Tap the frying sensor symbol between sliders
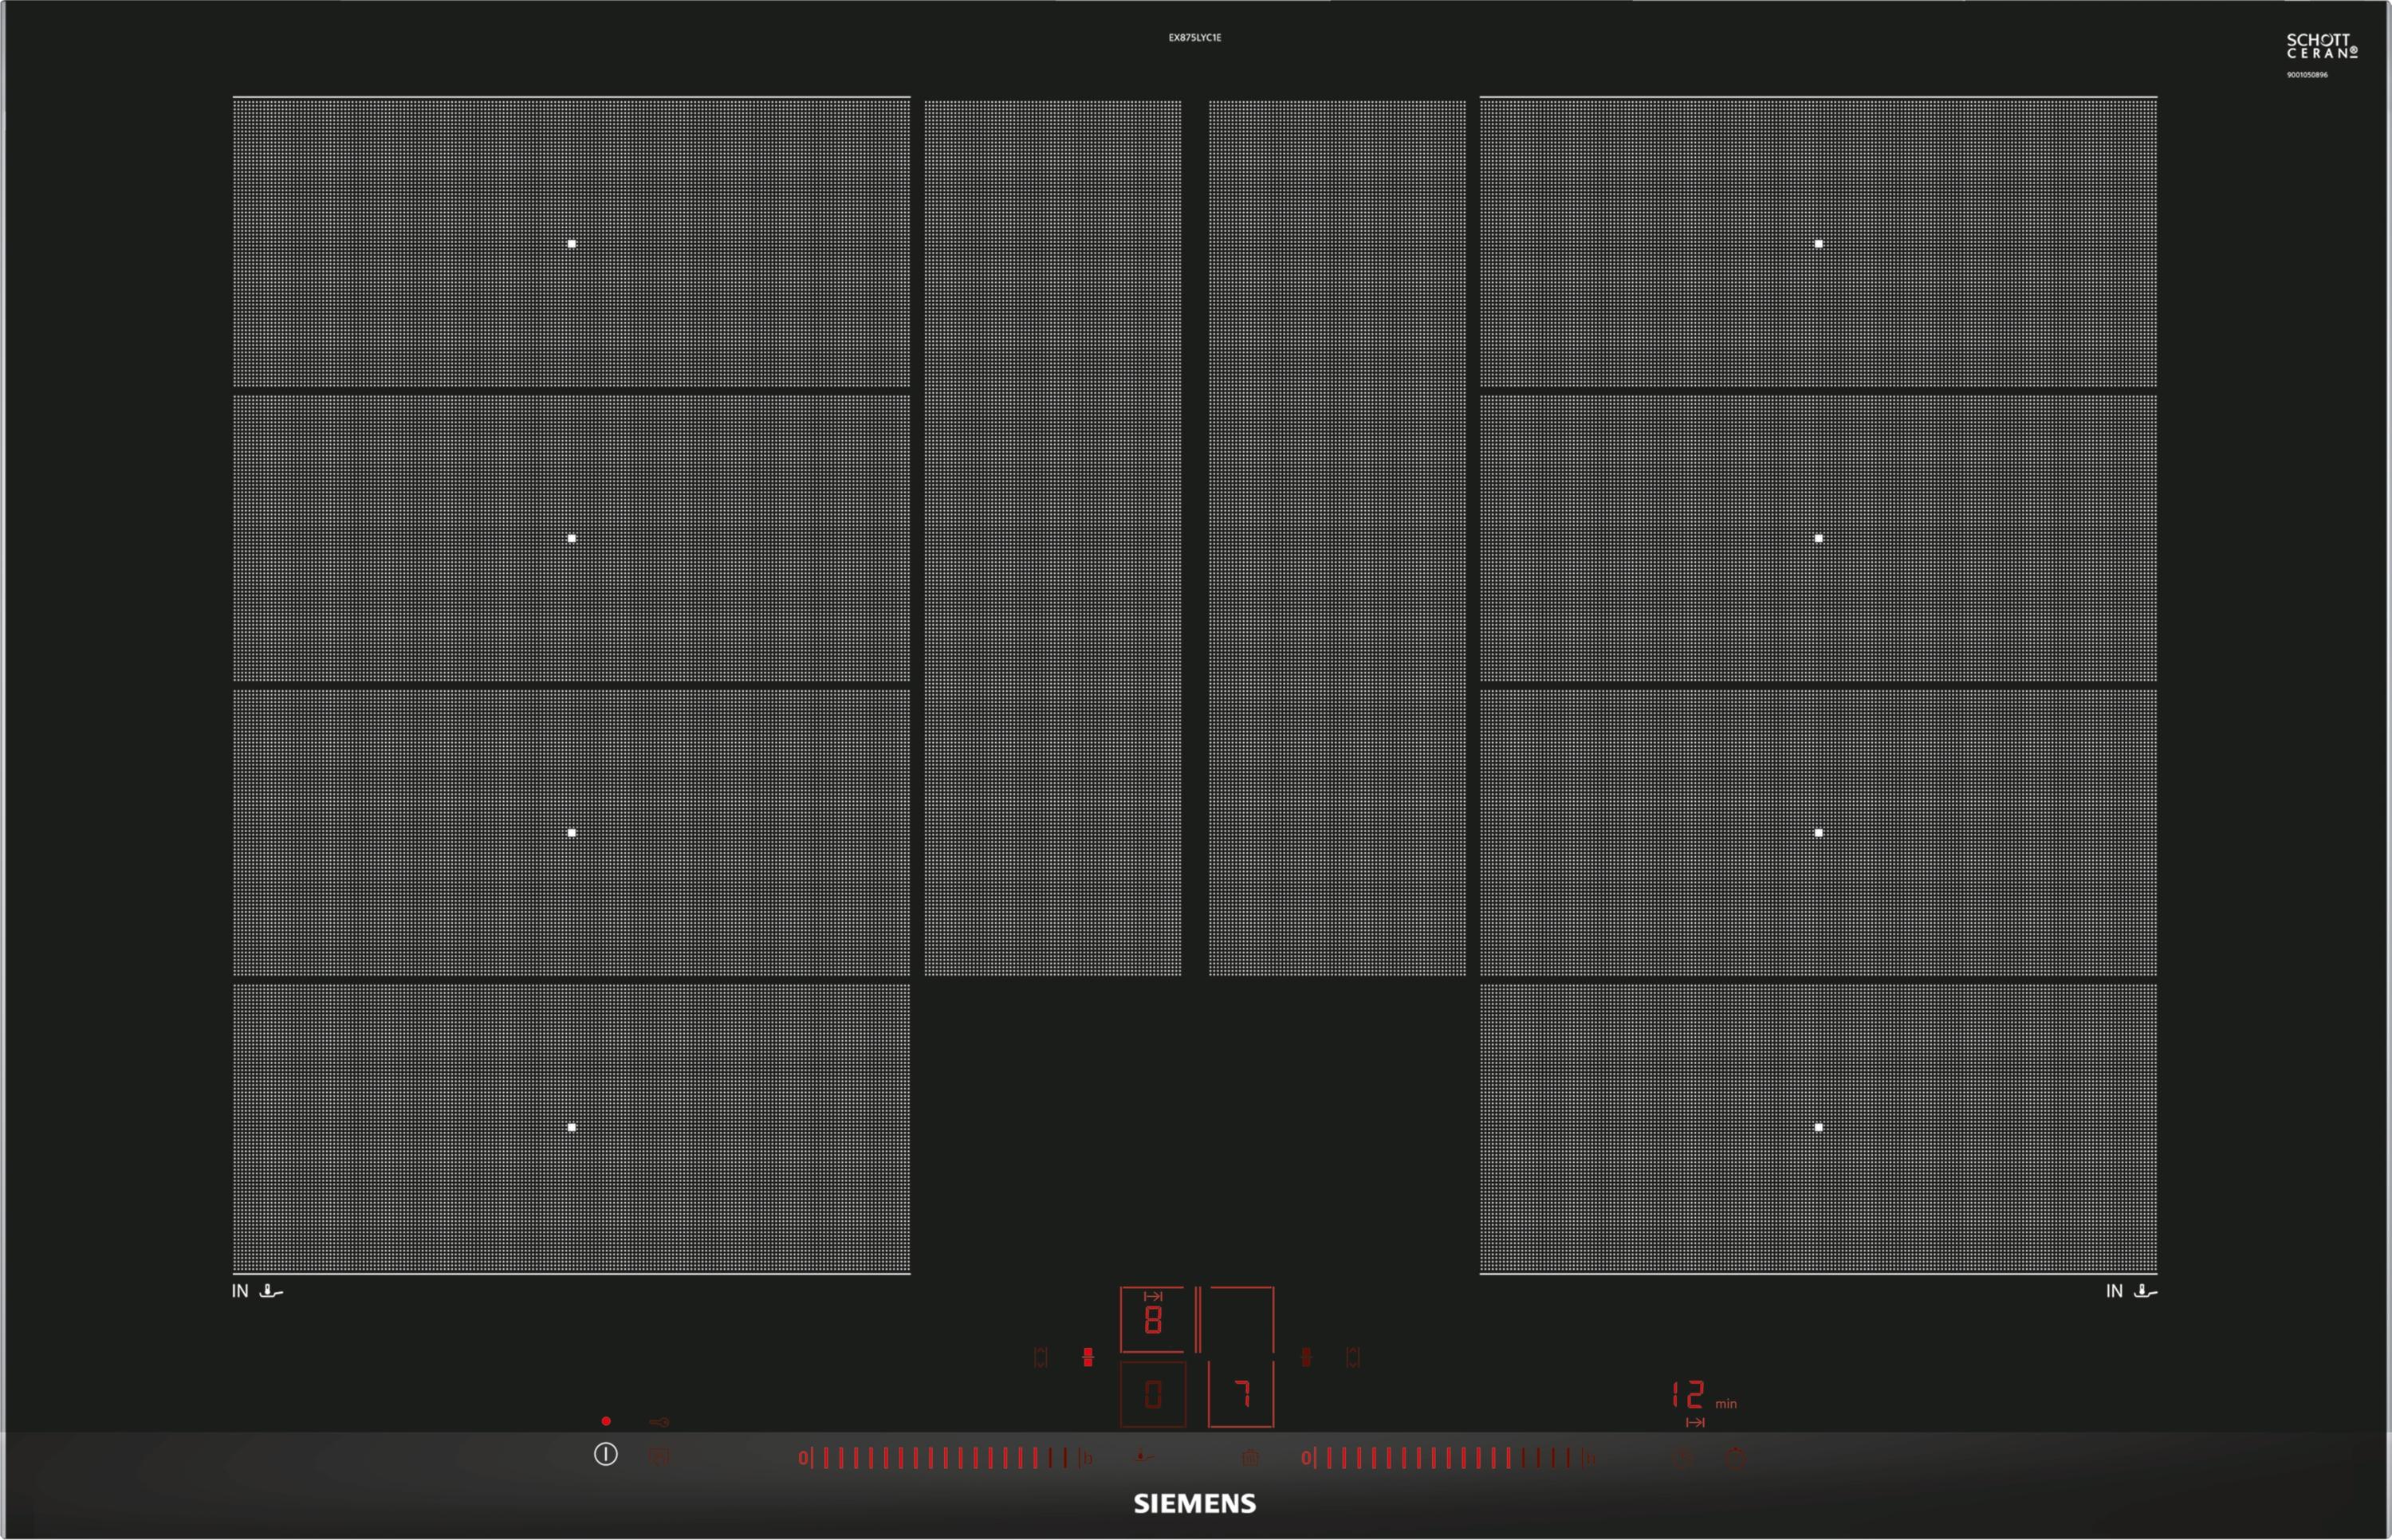 [1144, 1457]
